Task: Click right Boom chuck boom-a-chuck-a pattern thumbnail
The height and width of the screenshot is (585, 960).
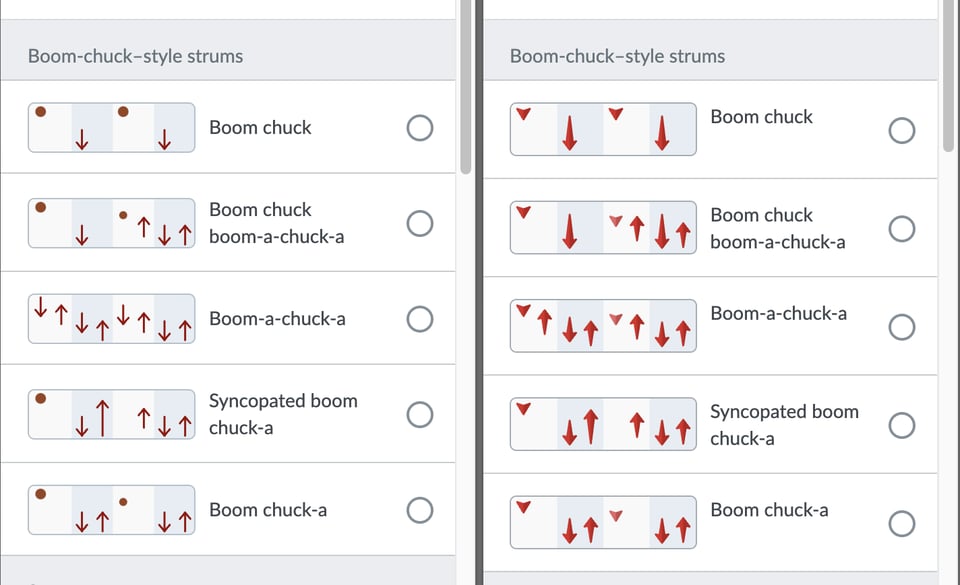Action: [x=603, y=228]
